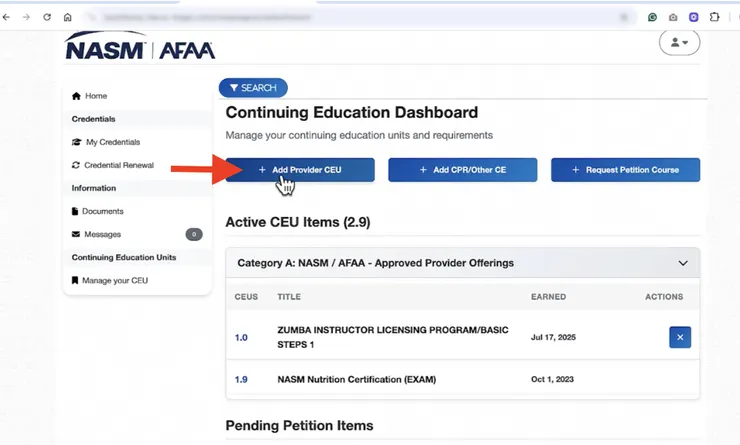Image resolution: width=740 pixels, height=445 pixels.
Task: Click the browser back arrow
Action: (x=8, y=17)
